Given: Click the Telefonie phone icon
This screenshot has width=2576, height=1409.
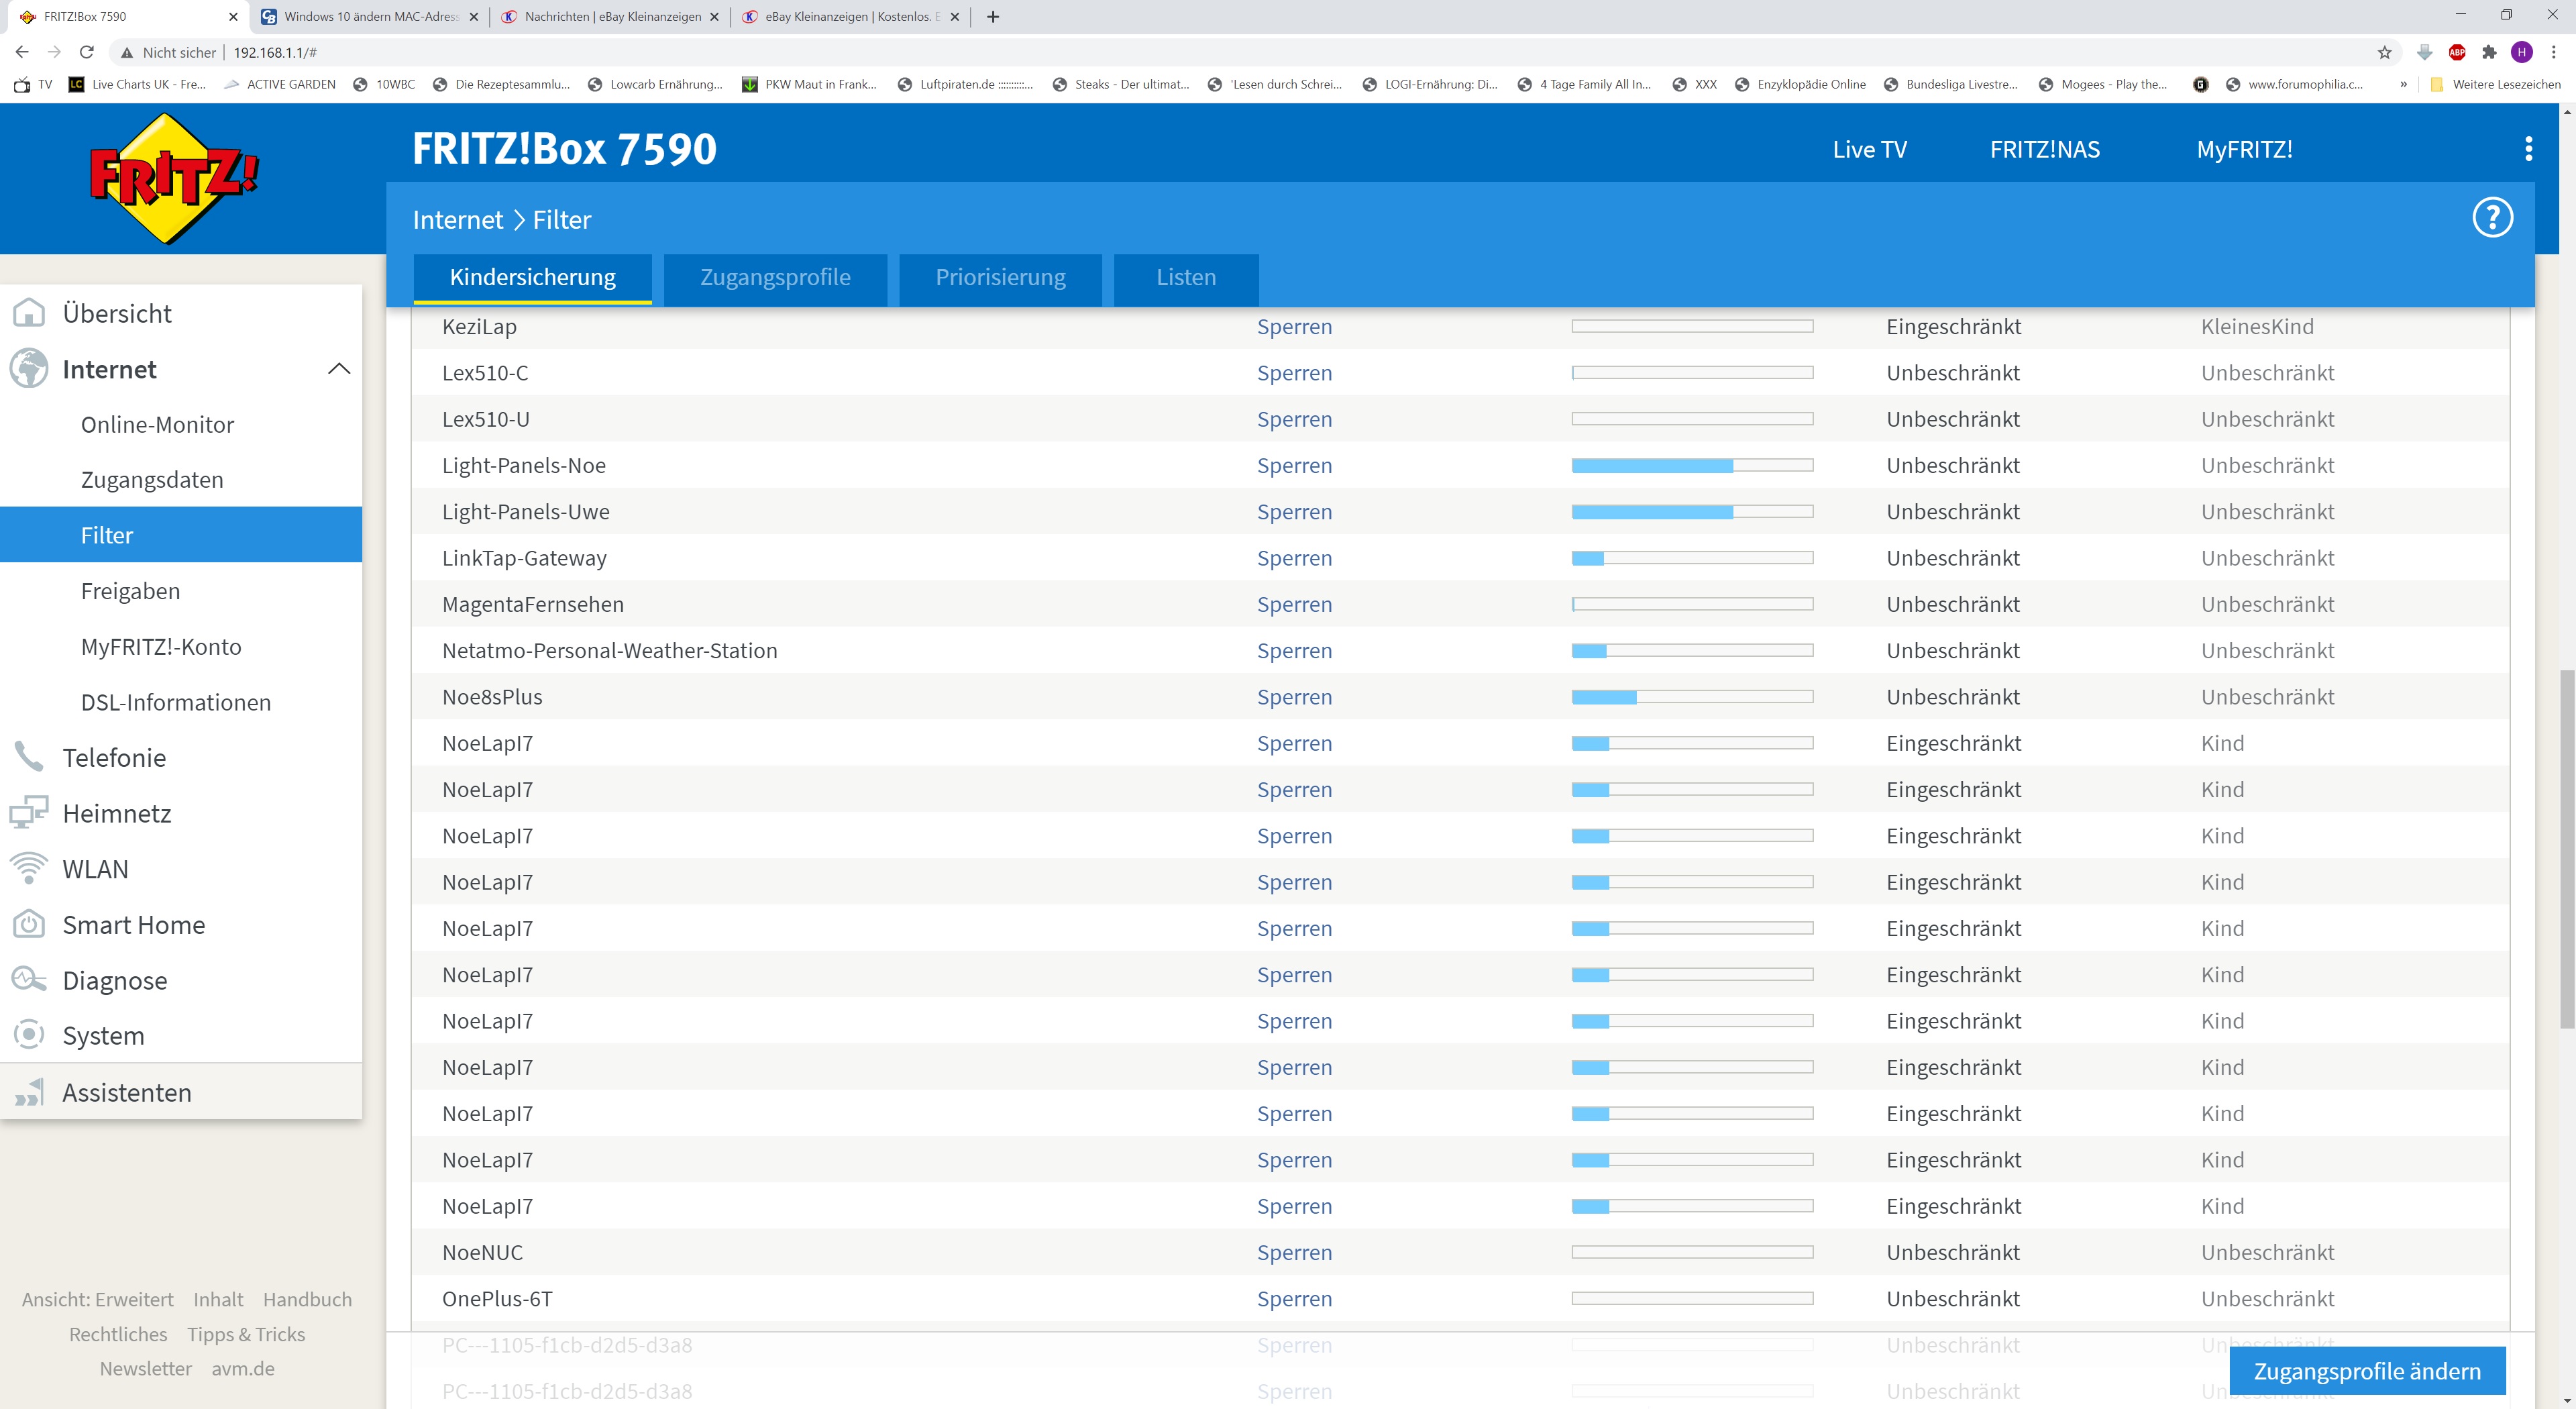Looking at the screenshot, I should tap(29, 757).
